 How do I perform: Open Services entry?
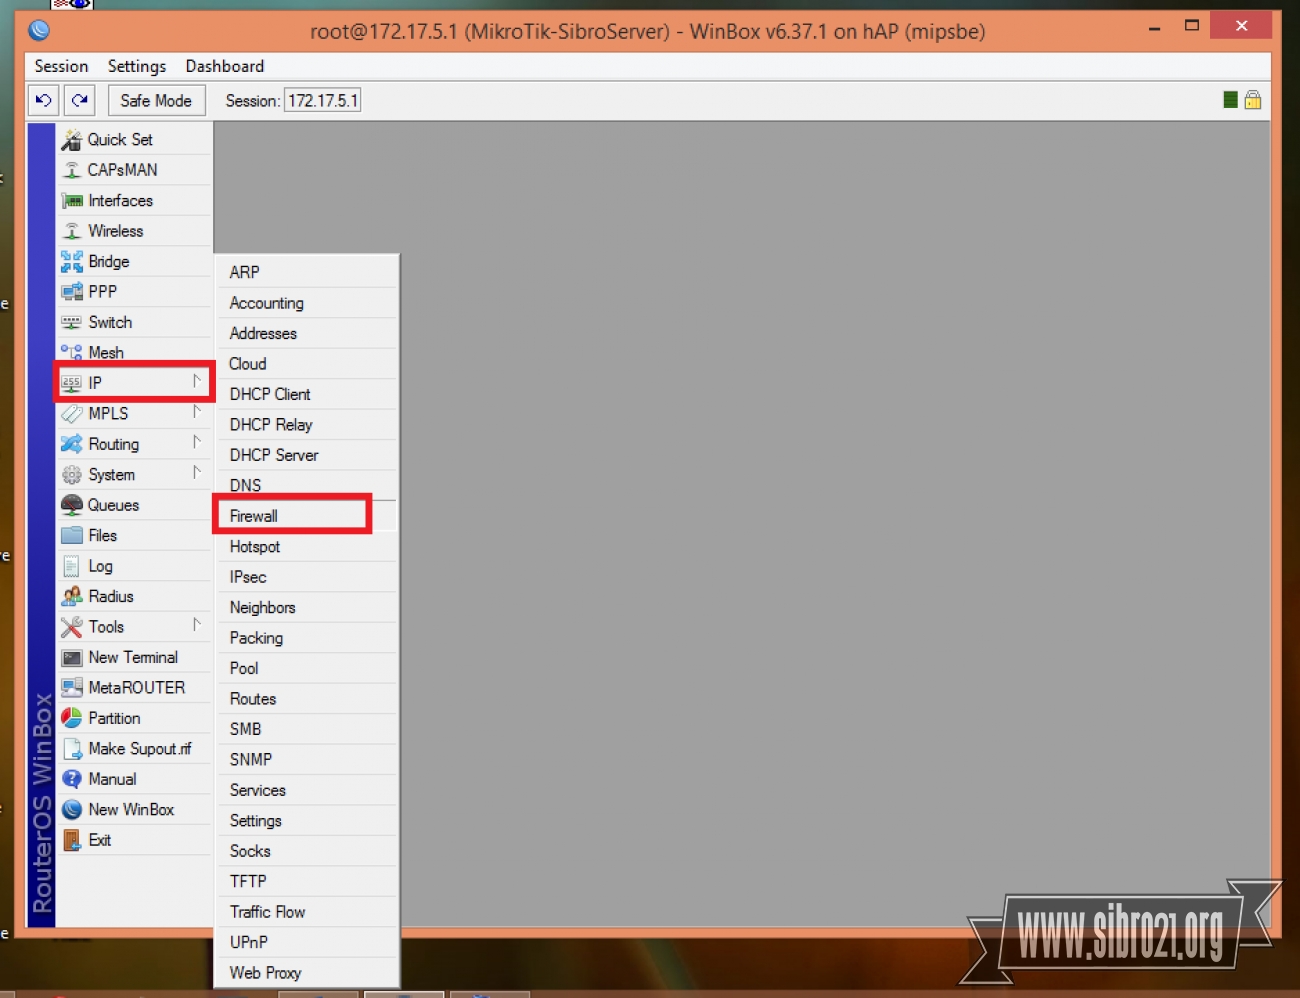(307, 790)
